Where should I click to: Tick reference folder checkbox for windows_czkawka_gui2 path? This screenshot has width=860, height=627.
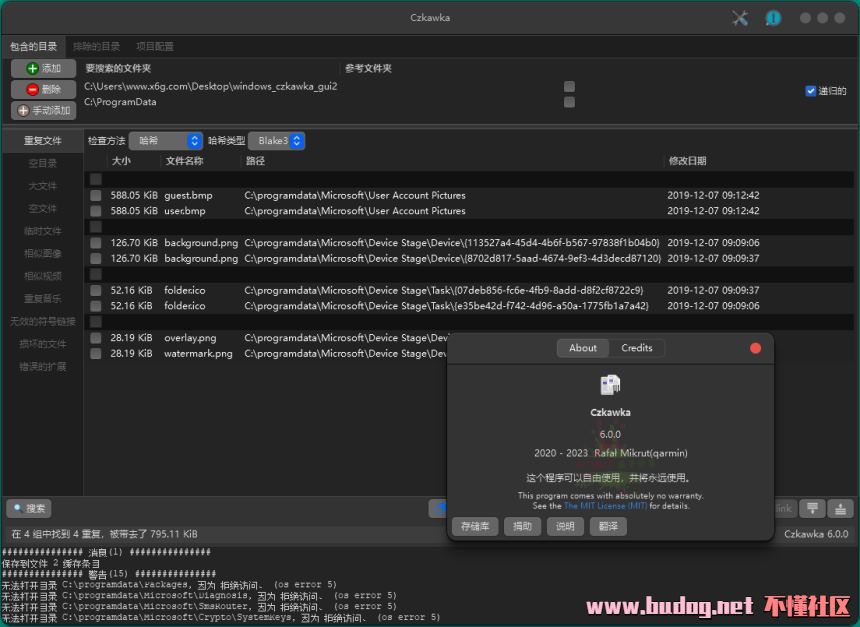pos(569,87)
